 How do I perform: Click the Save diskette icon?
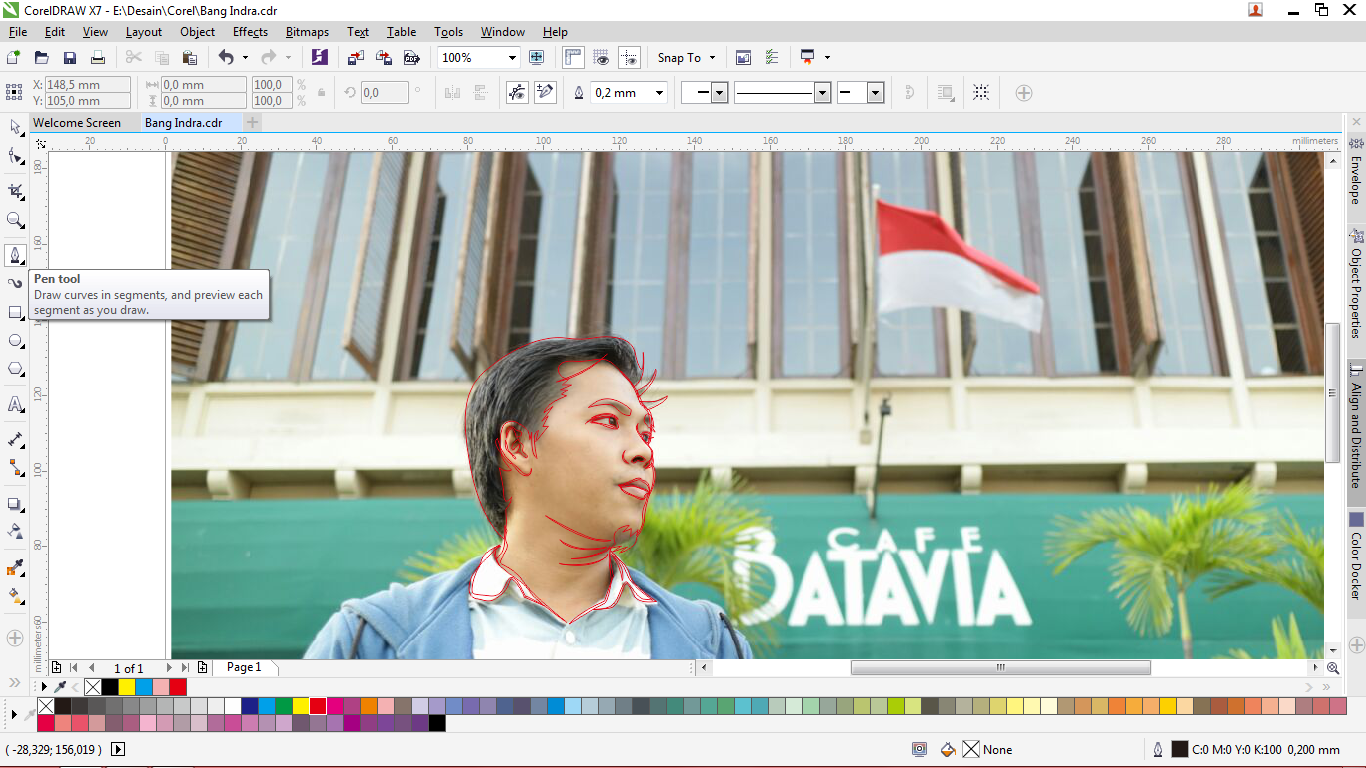pyautogui.click(x=70, y=58)
